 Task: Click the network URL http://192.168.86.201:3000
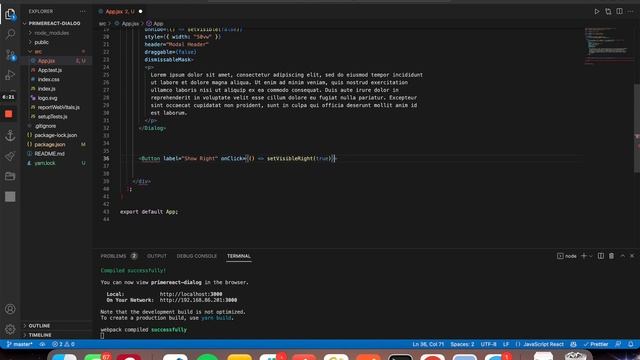[198, 300]
